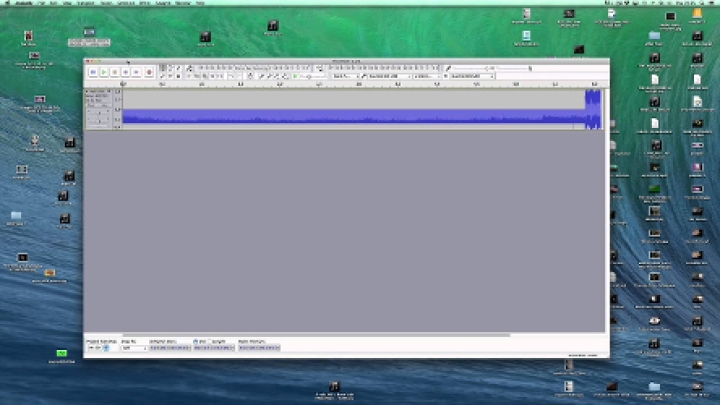Screen dimensions: 720x405
Task: Open the Edit menu
Action: tap(53, 3)
